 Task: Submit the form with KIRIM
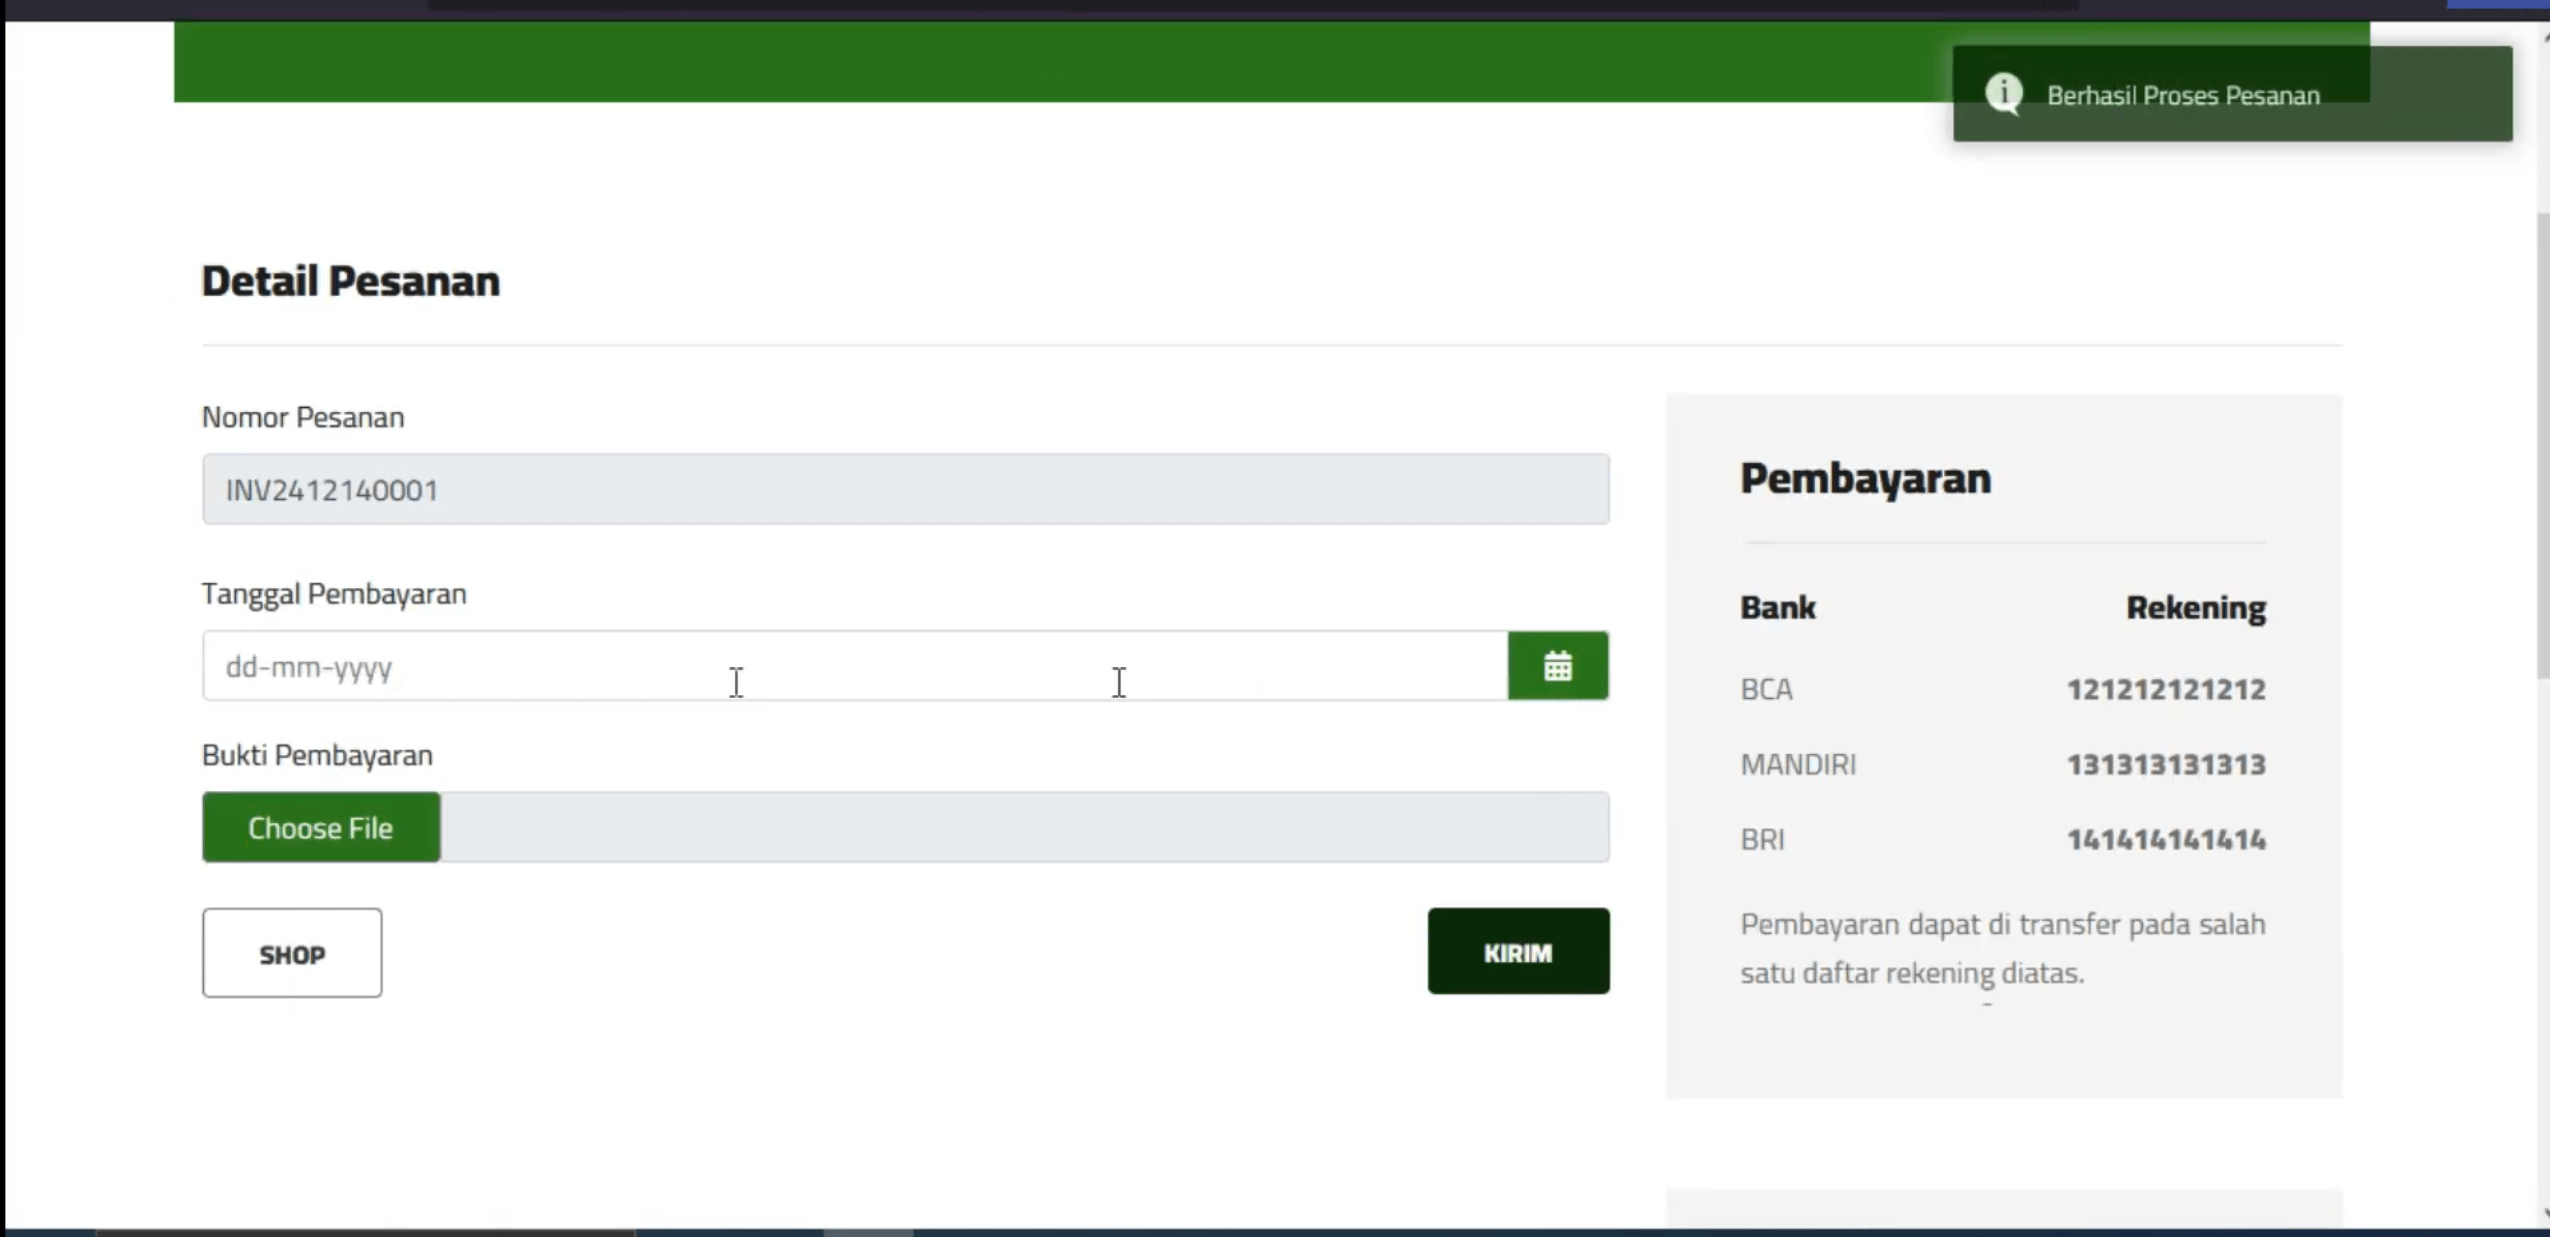[1518, 952]
